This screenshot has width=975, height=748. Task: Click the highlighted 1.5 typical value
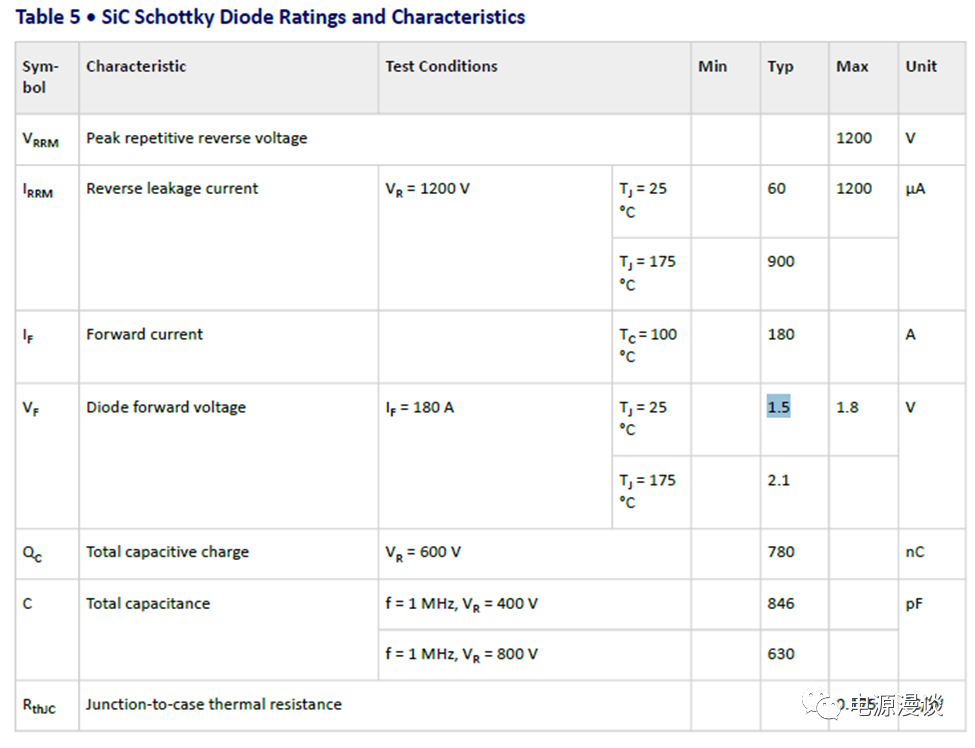778,407
